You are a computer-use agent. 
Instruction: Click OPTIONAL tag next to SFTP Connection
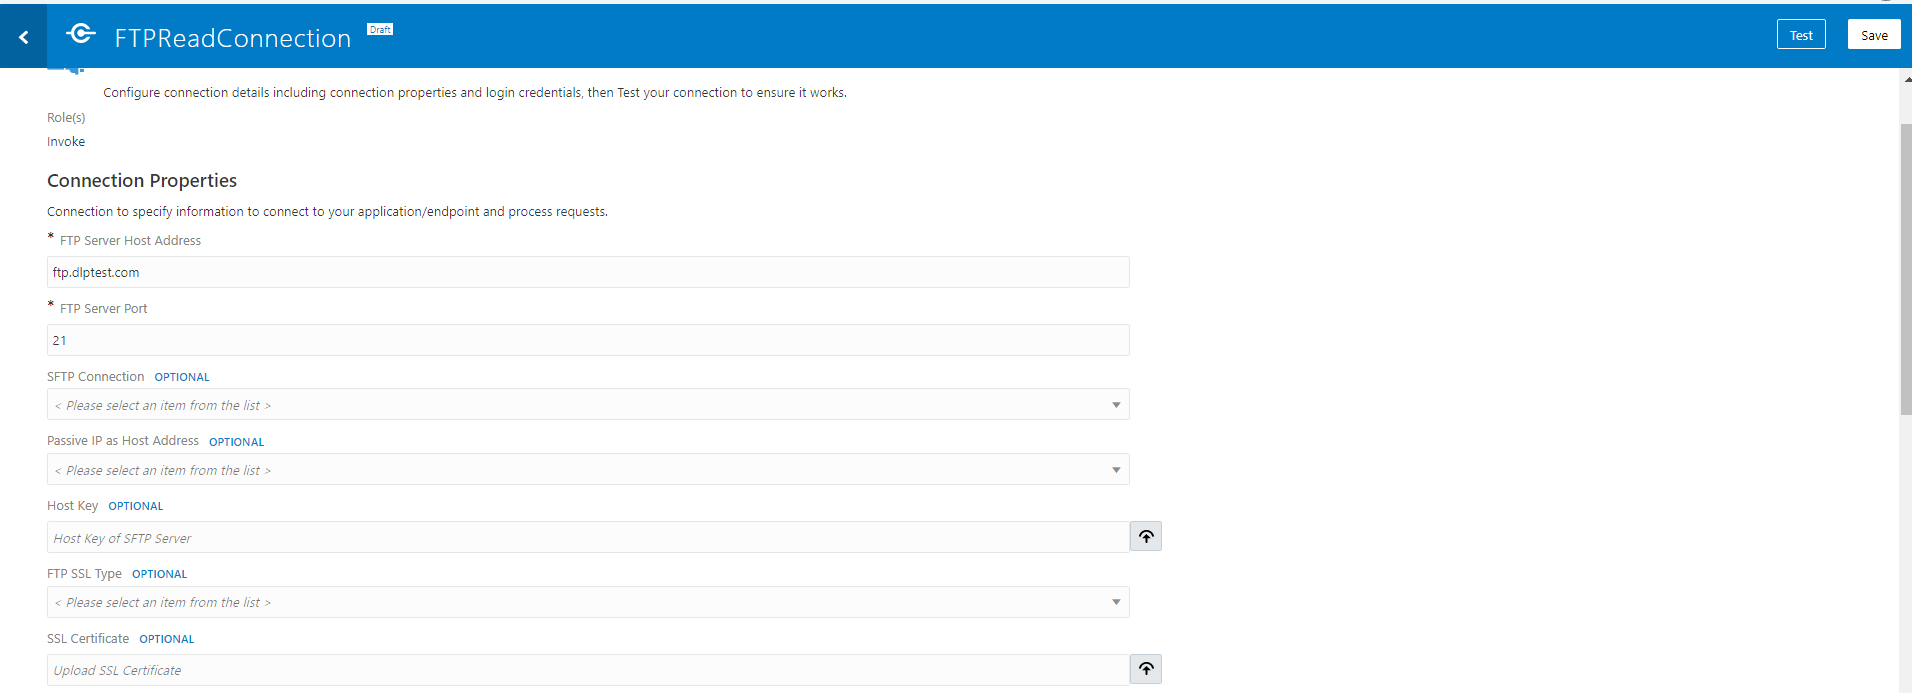click(182, 378)
